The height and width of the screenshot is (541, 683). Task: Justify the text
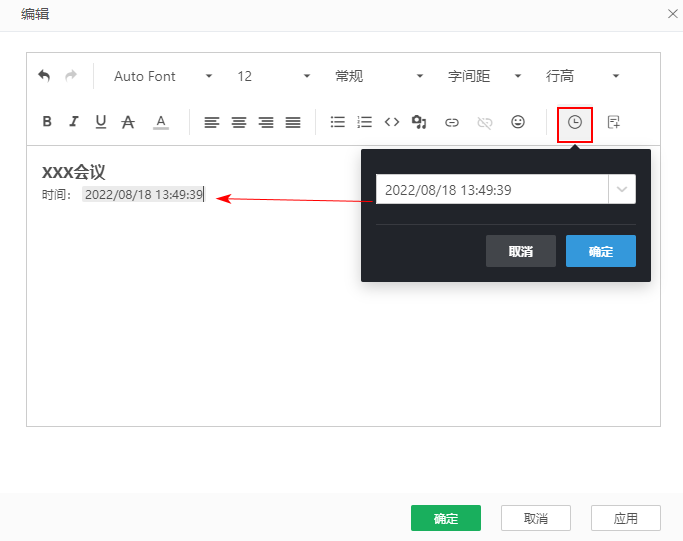293,122
